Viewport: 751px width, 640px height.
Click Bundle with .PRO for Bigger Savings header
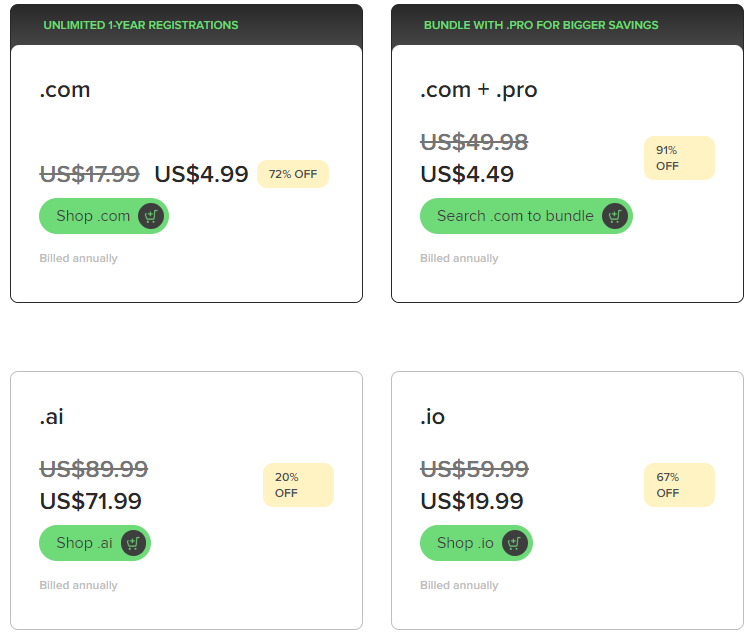541,25
